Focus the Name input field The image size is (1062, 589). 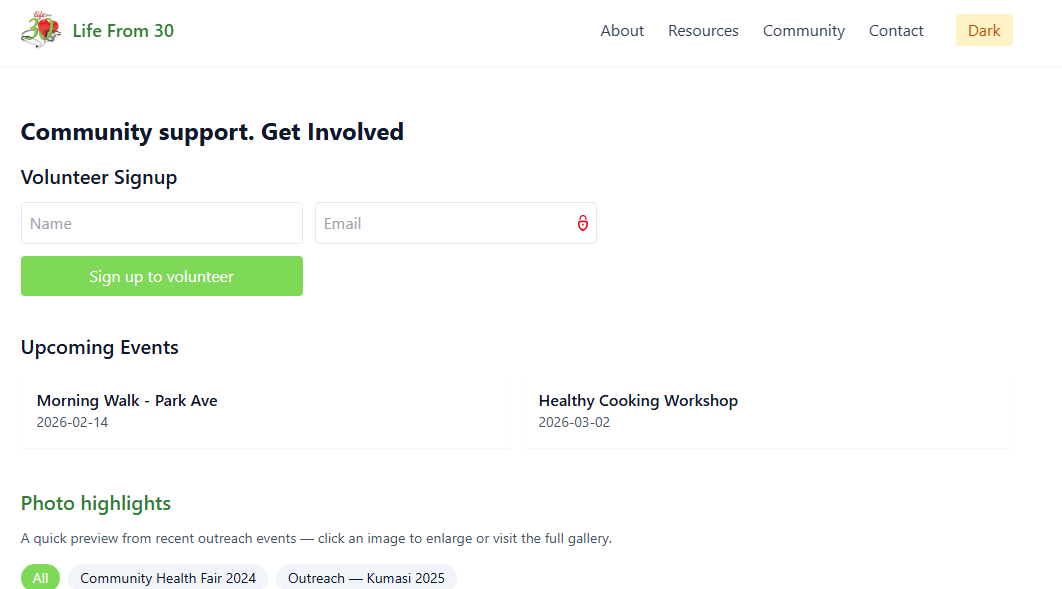tap(161, 223)
